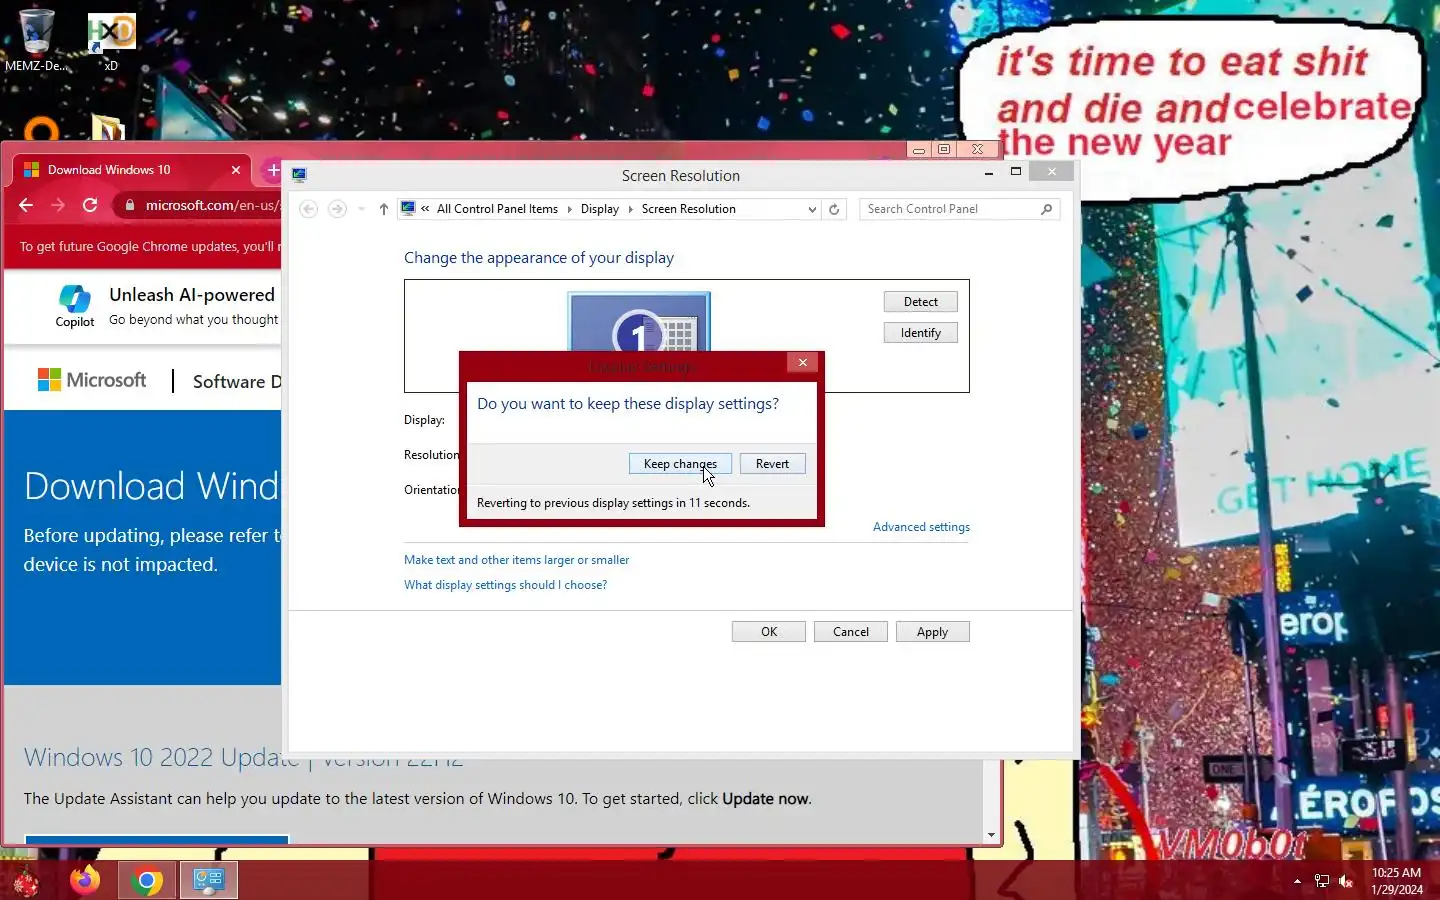Viewport: 1440px width, 900px height.
Task: Click the muted volume tray icon
Action: (x=1346, y=881)
